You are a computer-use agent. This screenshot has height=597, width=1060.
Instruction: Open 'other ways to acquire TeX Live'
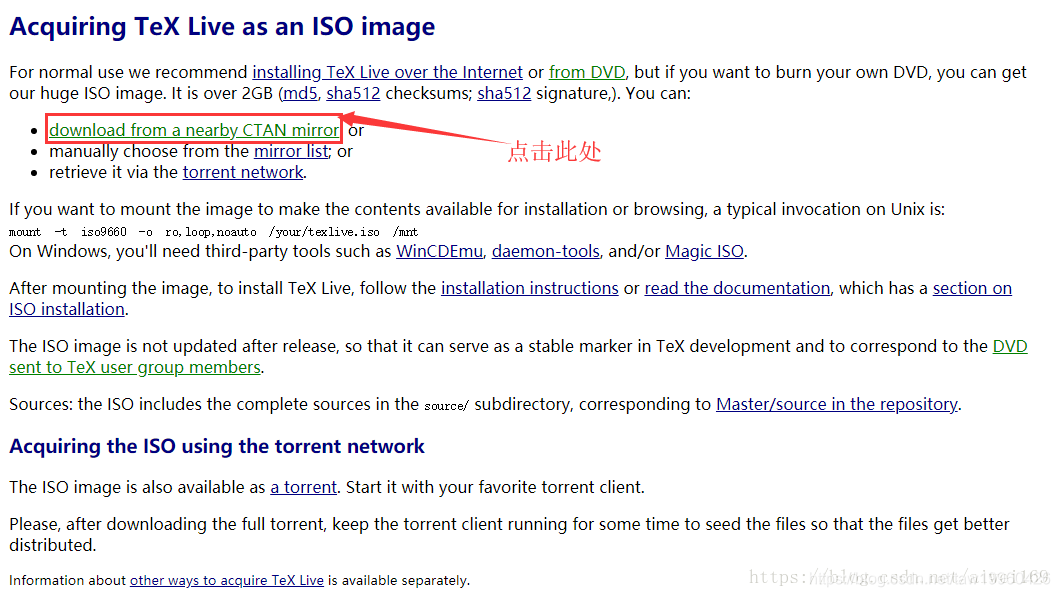click(226, 580)
